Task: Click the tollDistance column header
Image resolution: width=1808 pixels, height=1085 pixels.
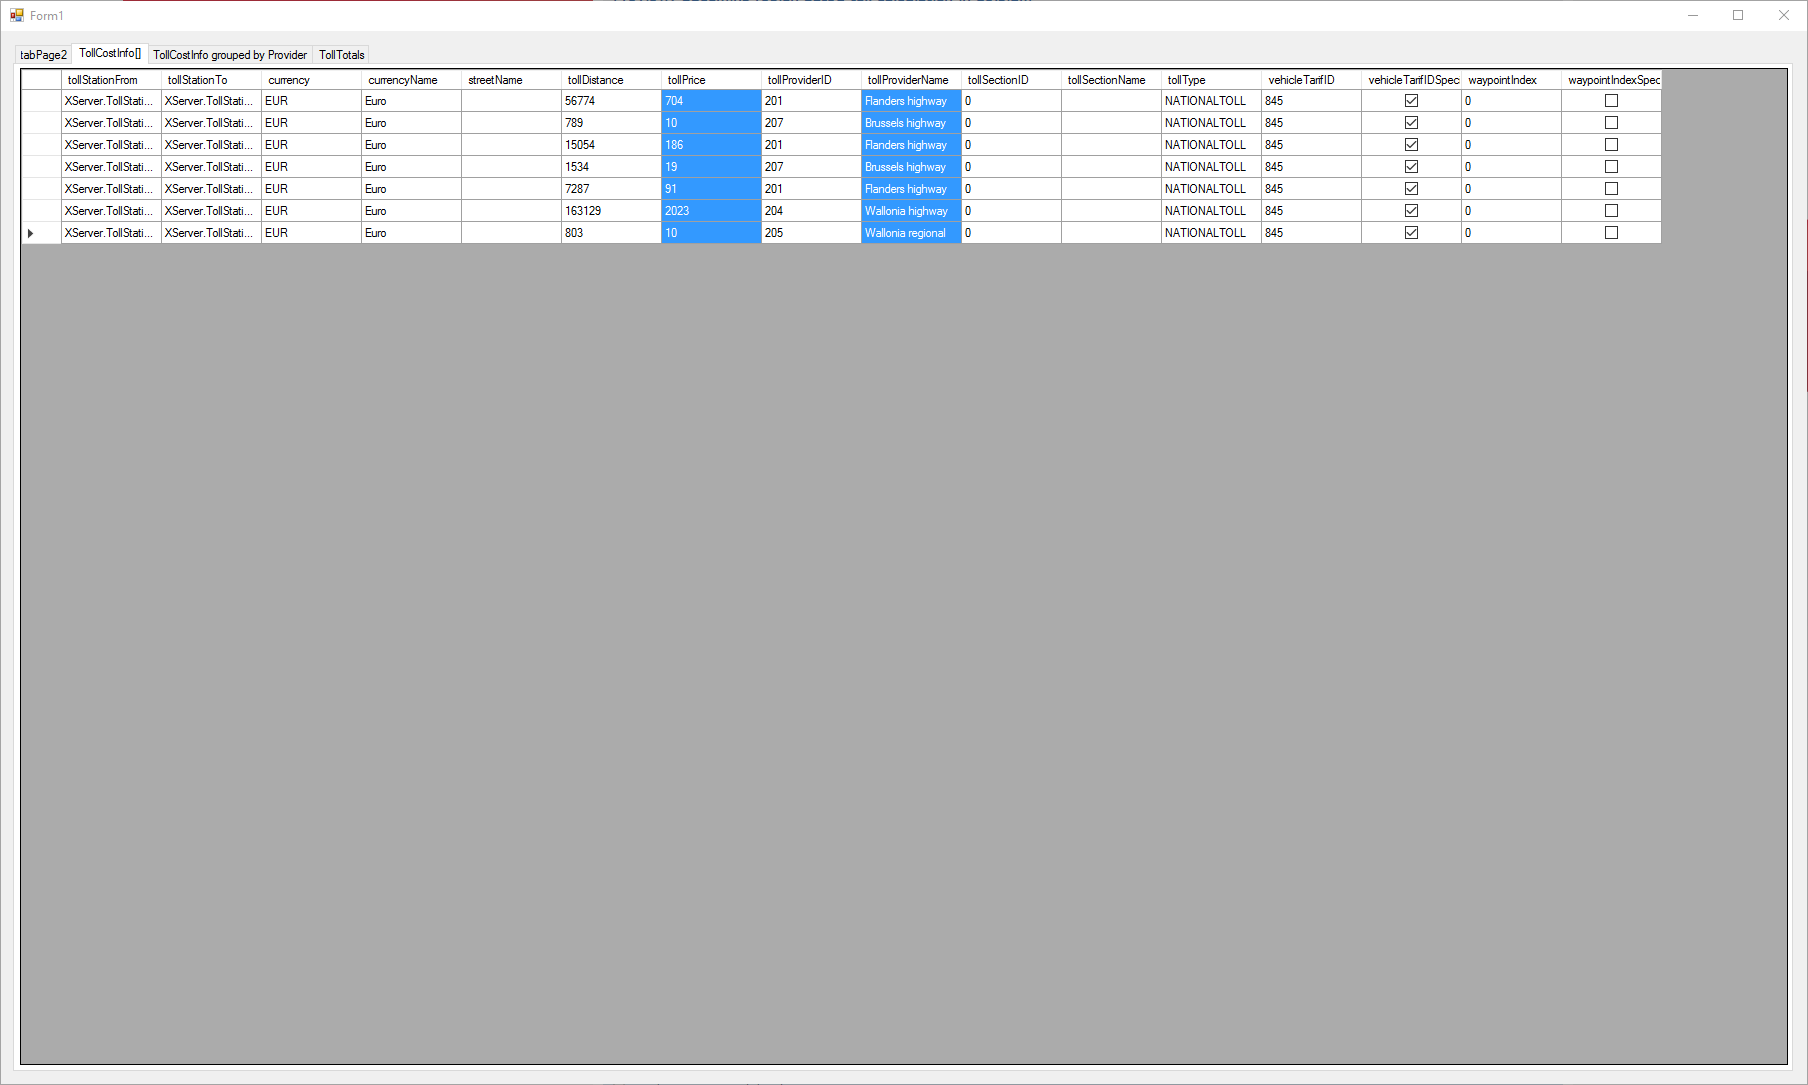Action: (x=610, y=80)
